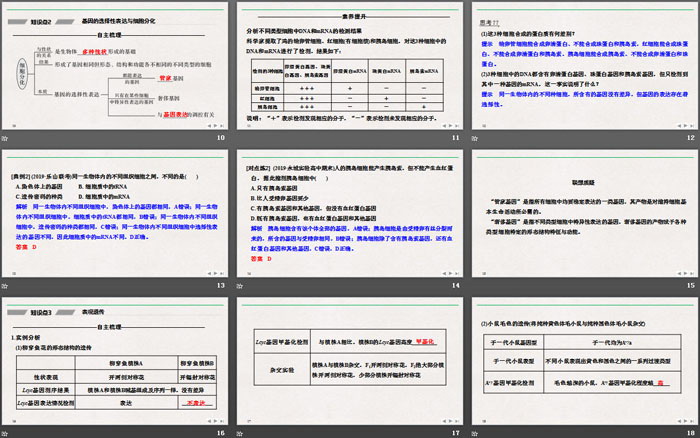The image size is (700, 438).
Task: Select slide 14 thumbnail with the practice question
Action: pos(350,213)
